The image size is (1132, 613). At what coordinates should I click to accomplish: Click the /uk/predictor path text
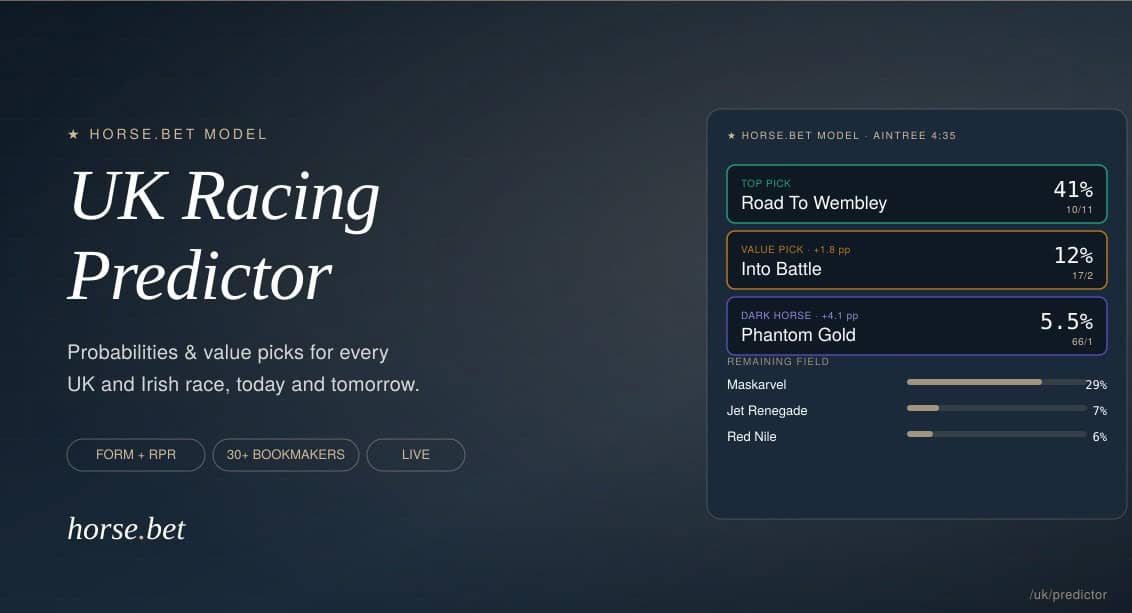coord(1068,594)
